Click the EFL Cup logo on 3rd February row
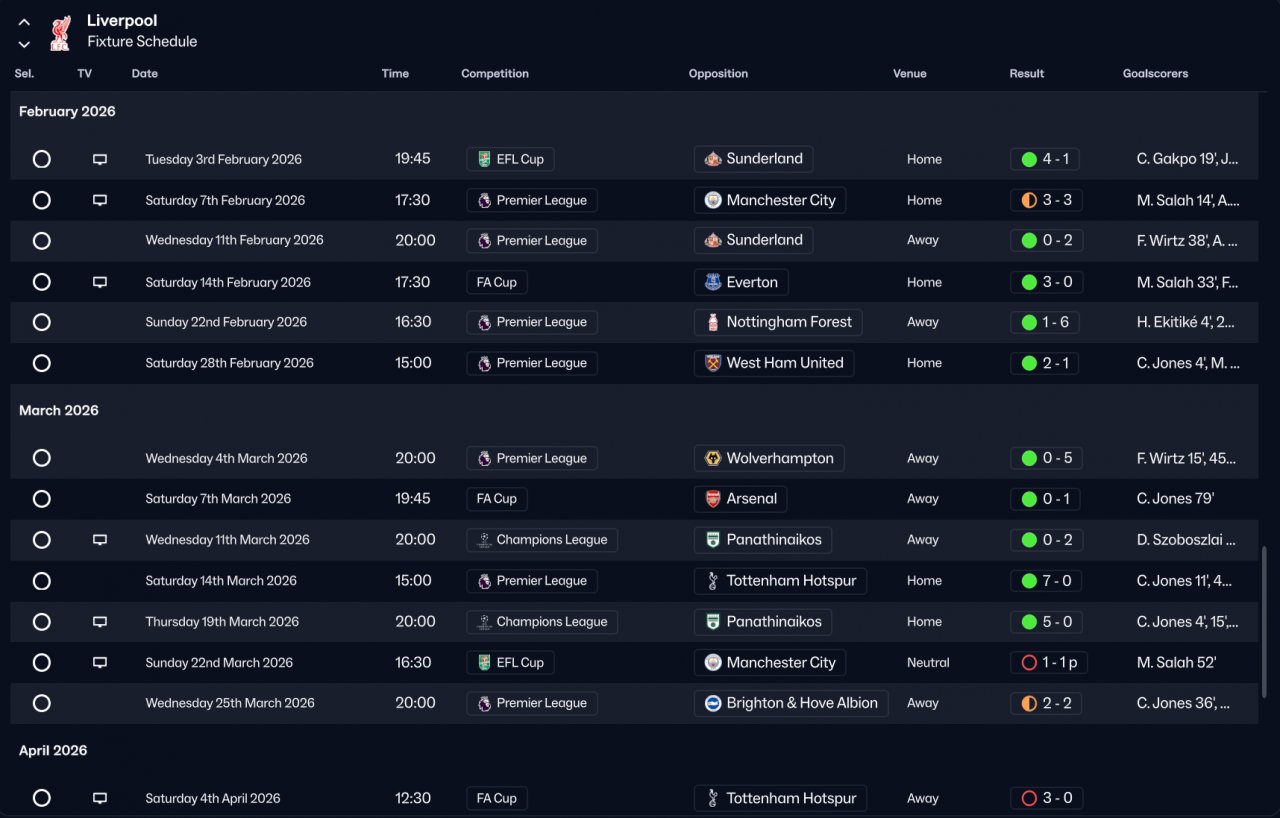The height and width of the screenshot is (818, 1280). pyautogui.click(x=484, y=159)
